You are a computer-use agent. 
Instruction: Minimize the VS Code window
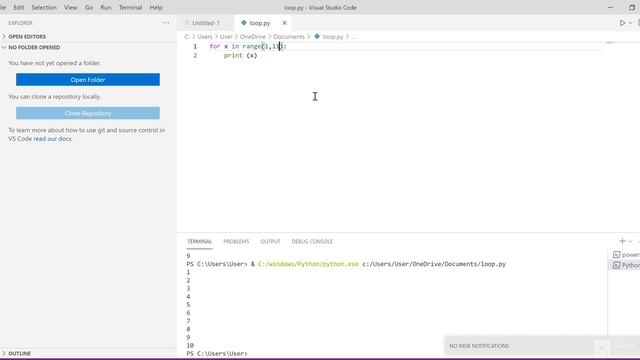pos(610,7)
